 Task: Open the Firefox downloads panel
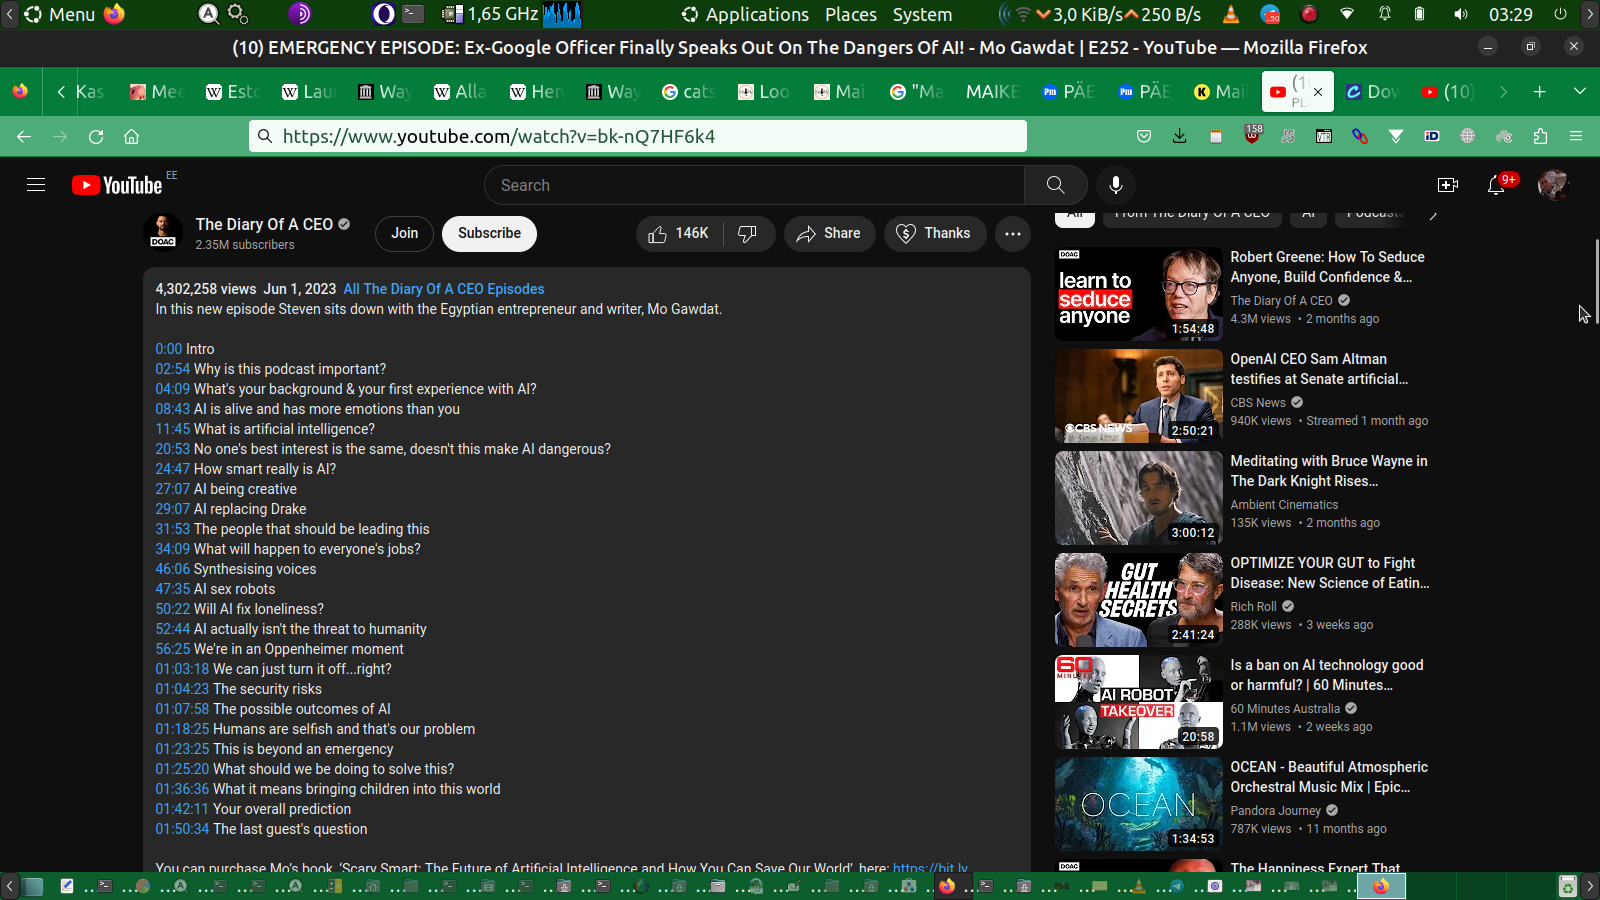(x=1180, y=136)
